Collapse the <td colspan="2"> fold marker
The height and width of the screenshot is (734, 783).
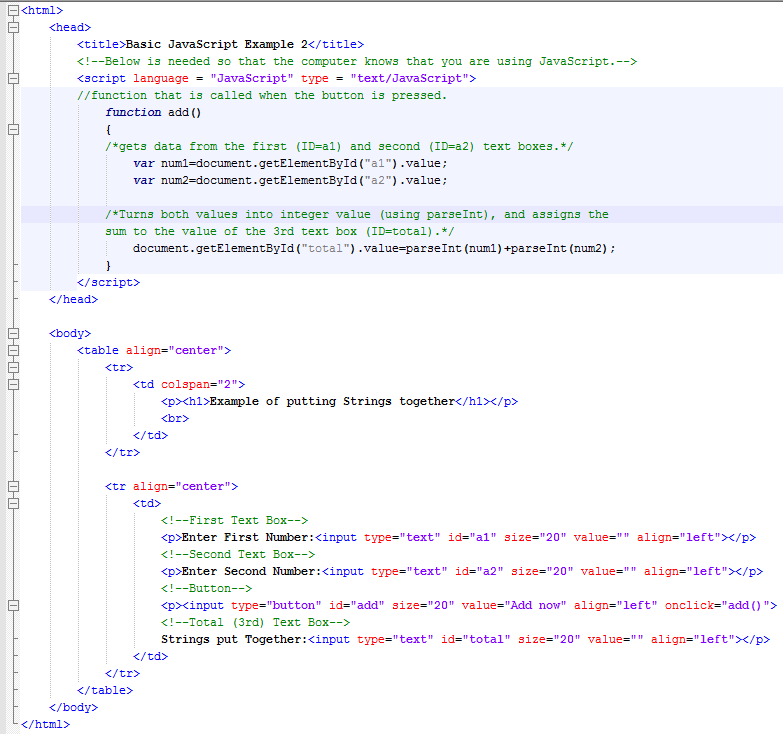13,384
